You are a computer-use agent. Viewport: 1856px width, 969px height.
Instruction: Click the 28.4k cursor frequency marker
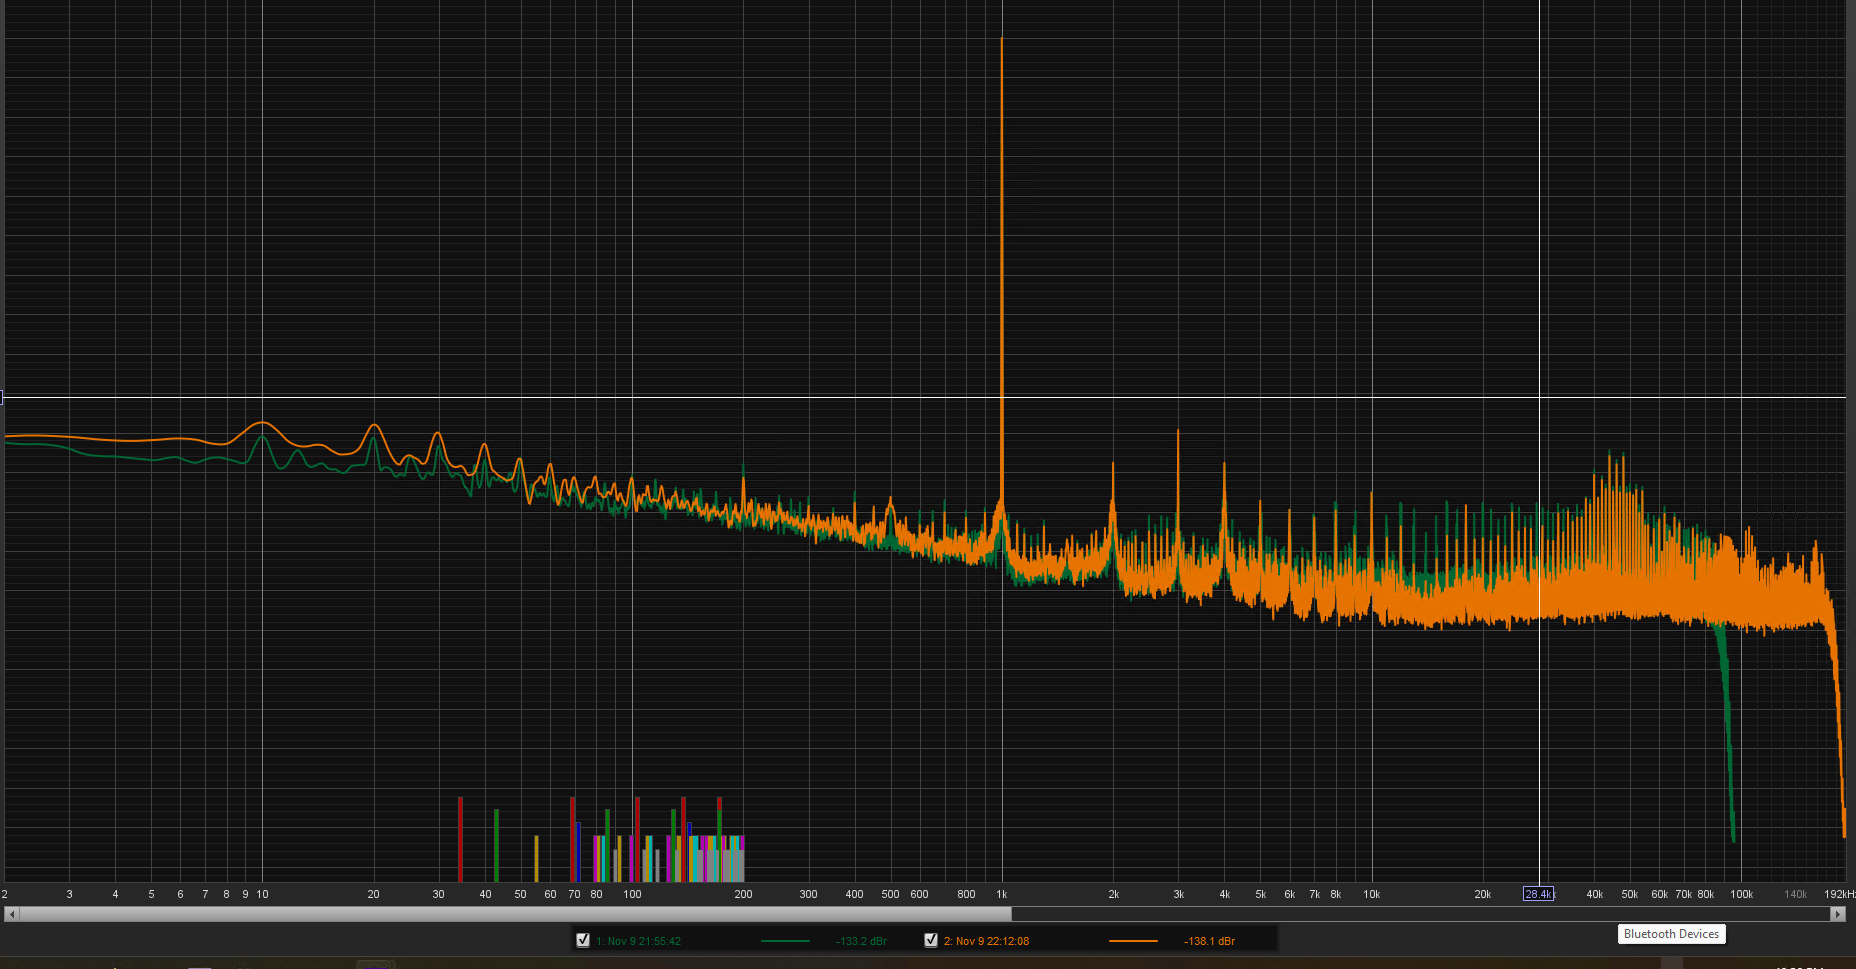pos(1539,894)
